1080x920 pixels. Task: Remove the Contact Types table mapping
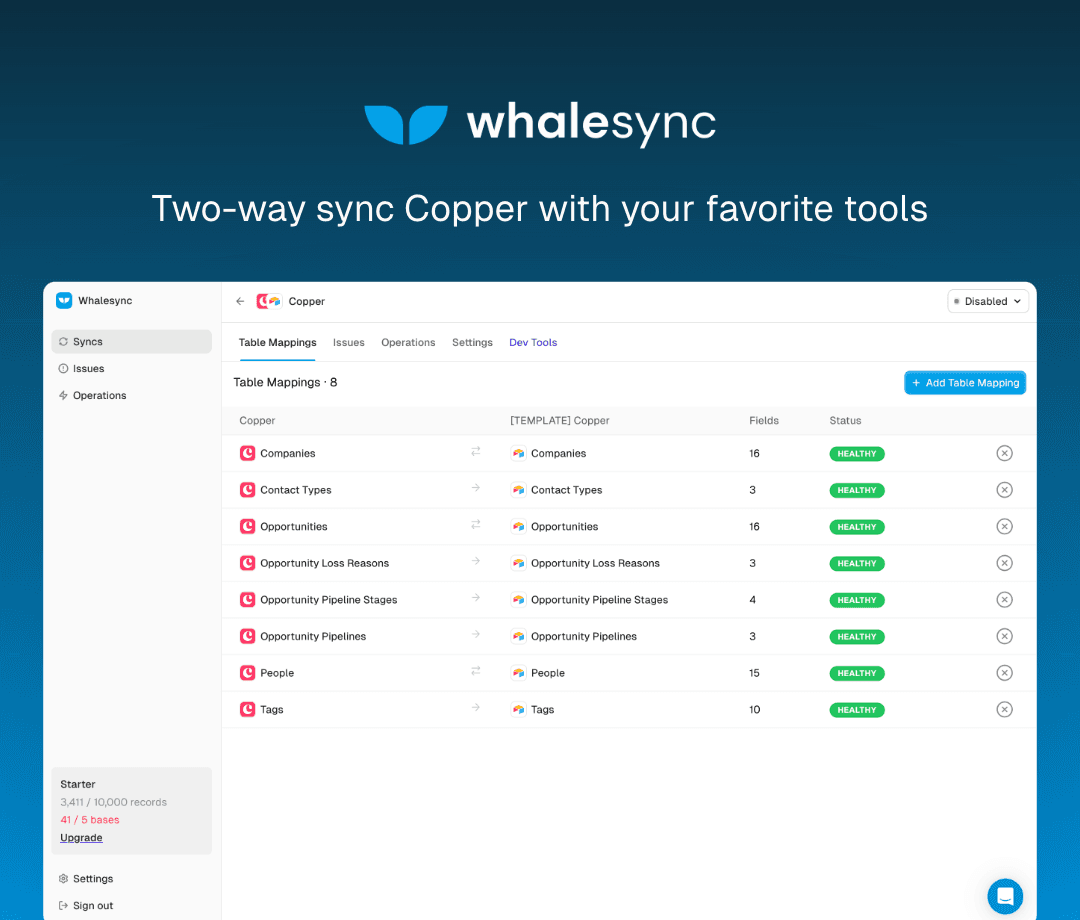pyautogui.click(x=1004, y=490)
